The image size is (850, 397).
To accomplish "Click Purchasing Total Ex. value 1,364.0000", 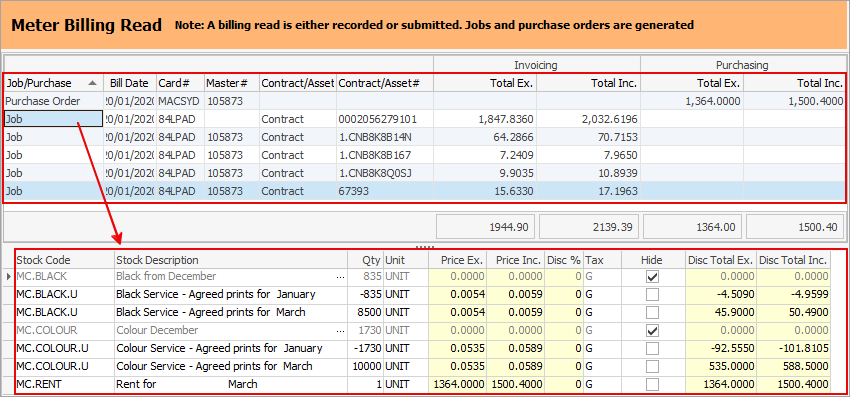I will pos(713,101).
